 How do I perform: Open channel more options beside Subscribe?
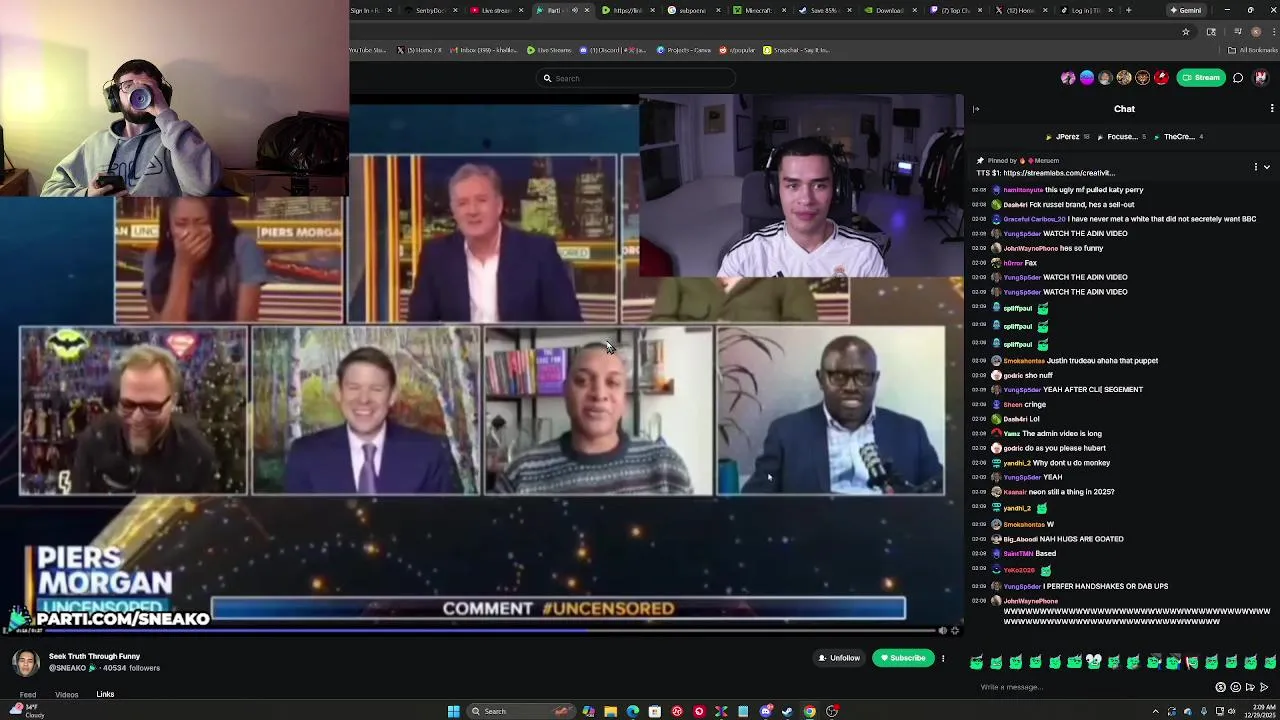(x=942, y=658)
